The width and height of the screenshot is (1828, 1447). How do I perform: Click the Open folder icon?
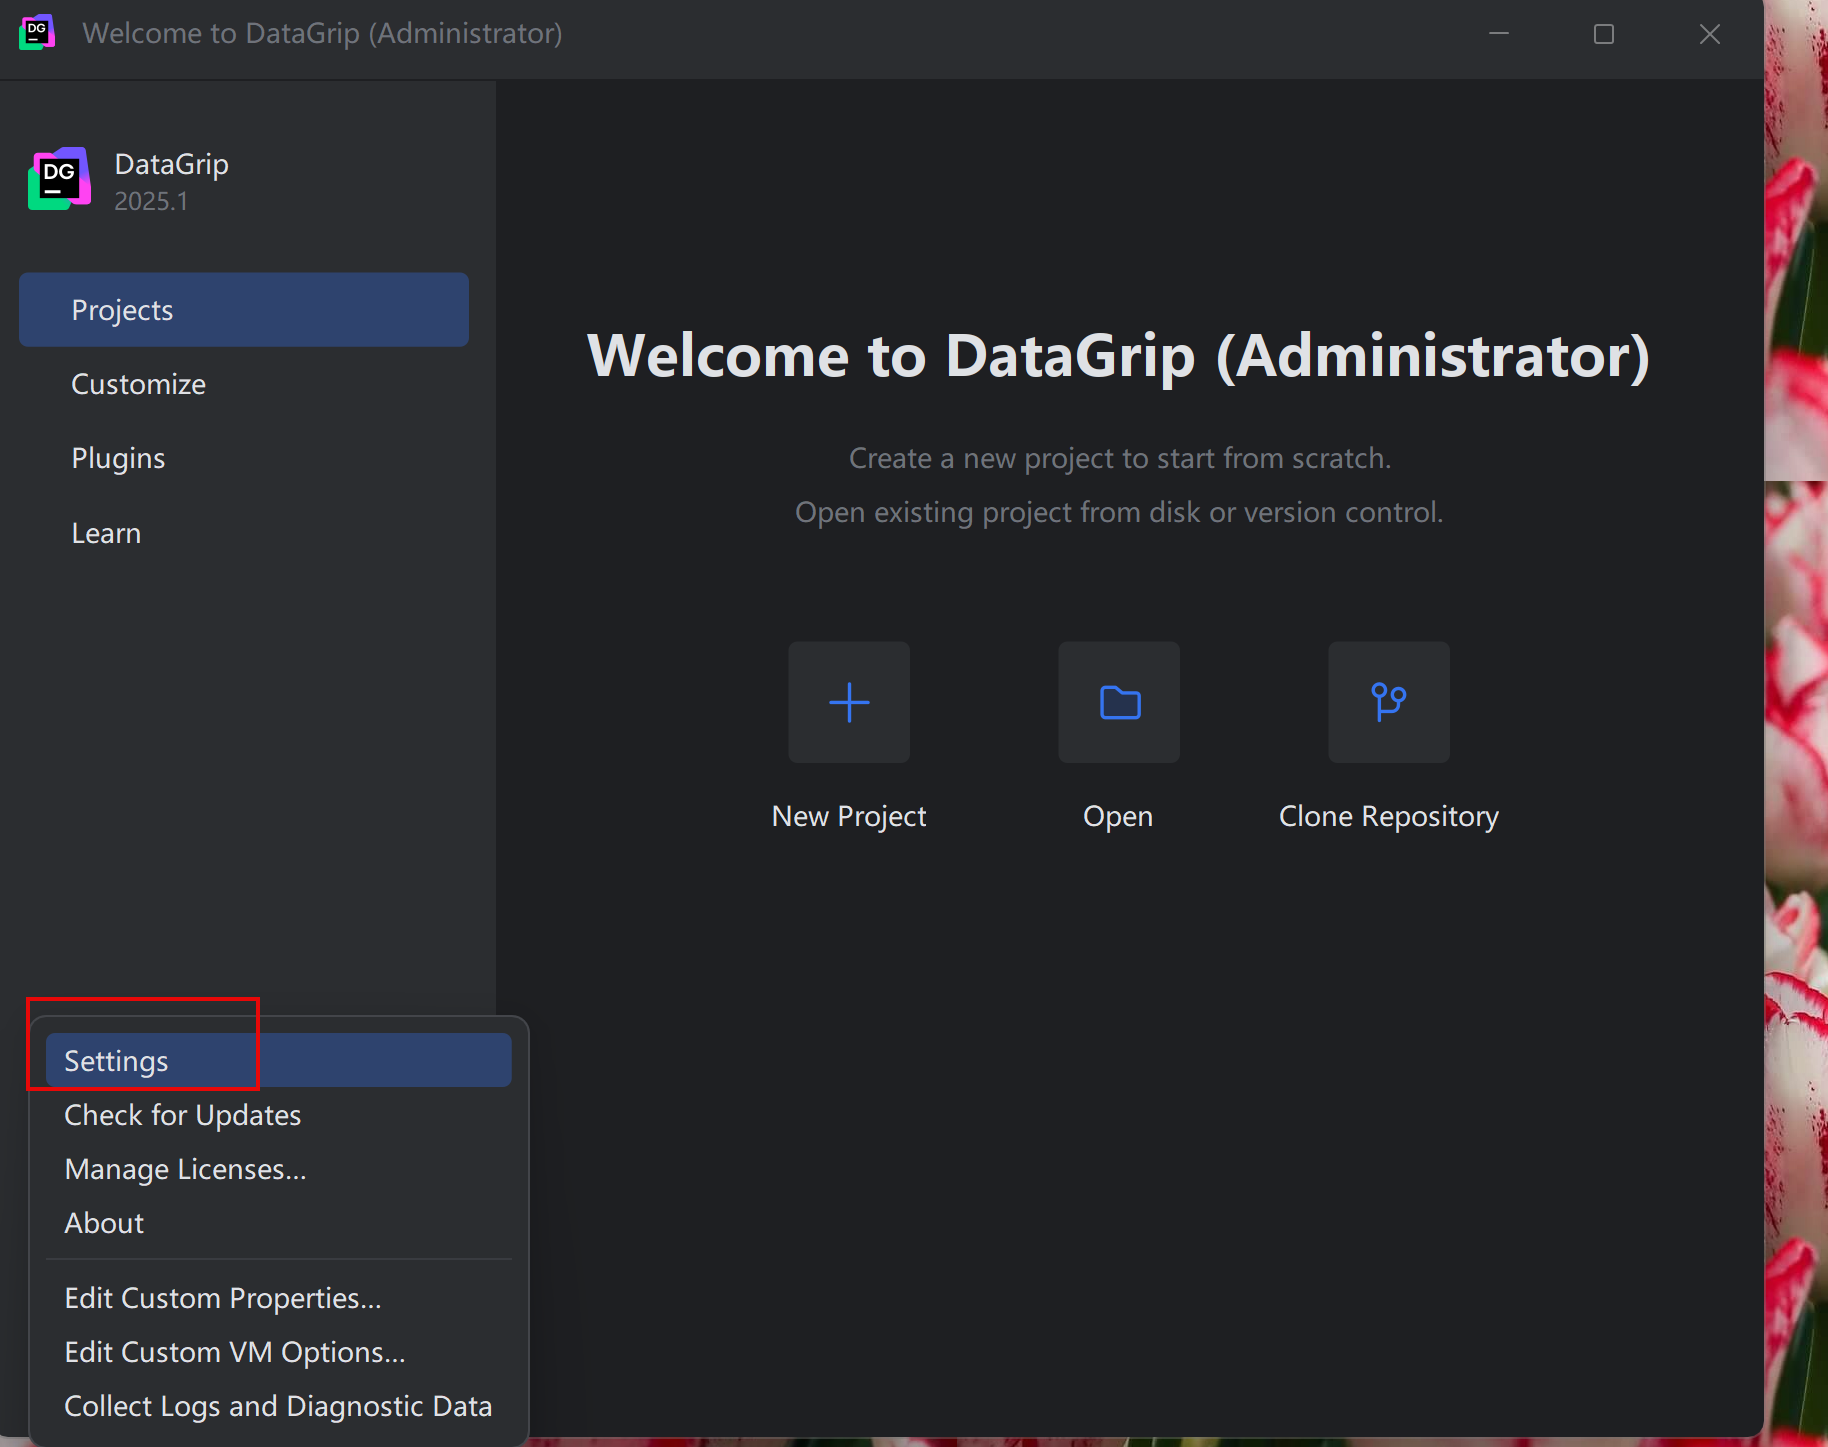tap(1119, 702)
